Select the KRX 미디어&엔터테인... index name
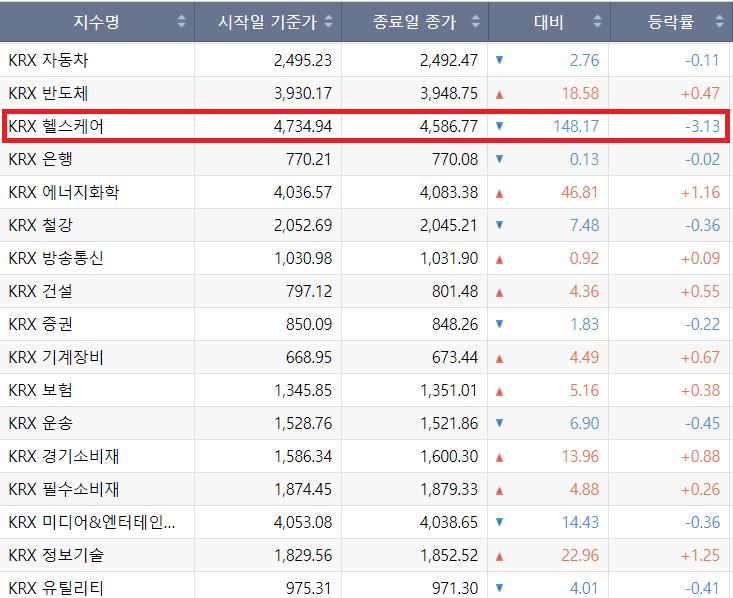This screenshot has width=733, height=598. coord(92,522)
